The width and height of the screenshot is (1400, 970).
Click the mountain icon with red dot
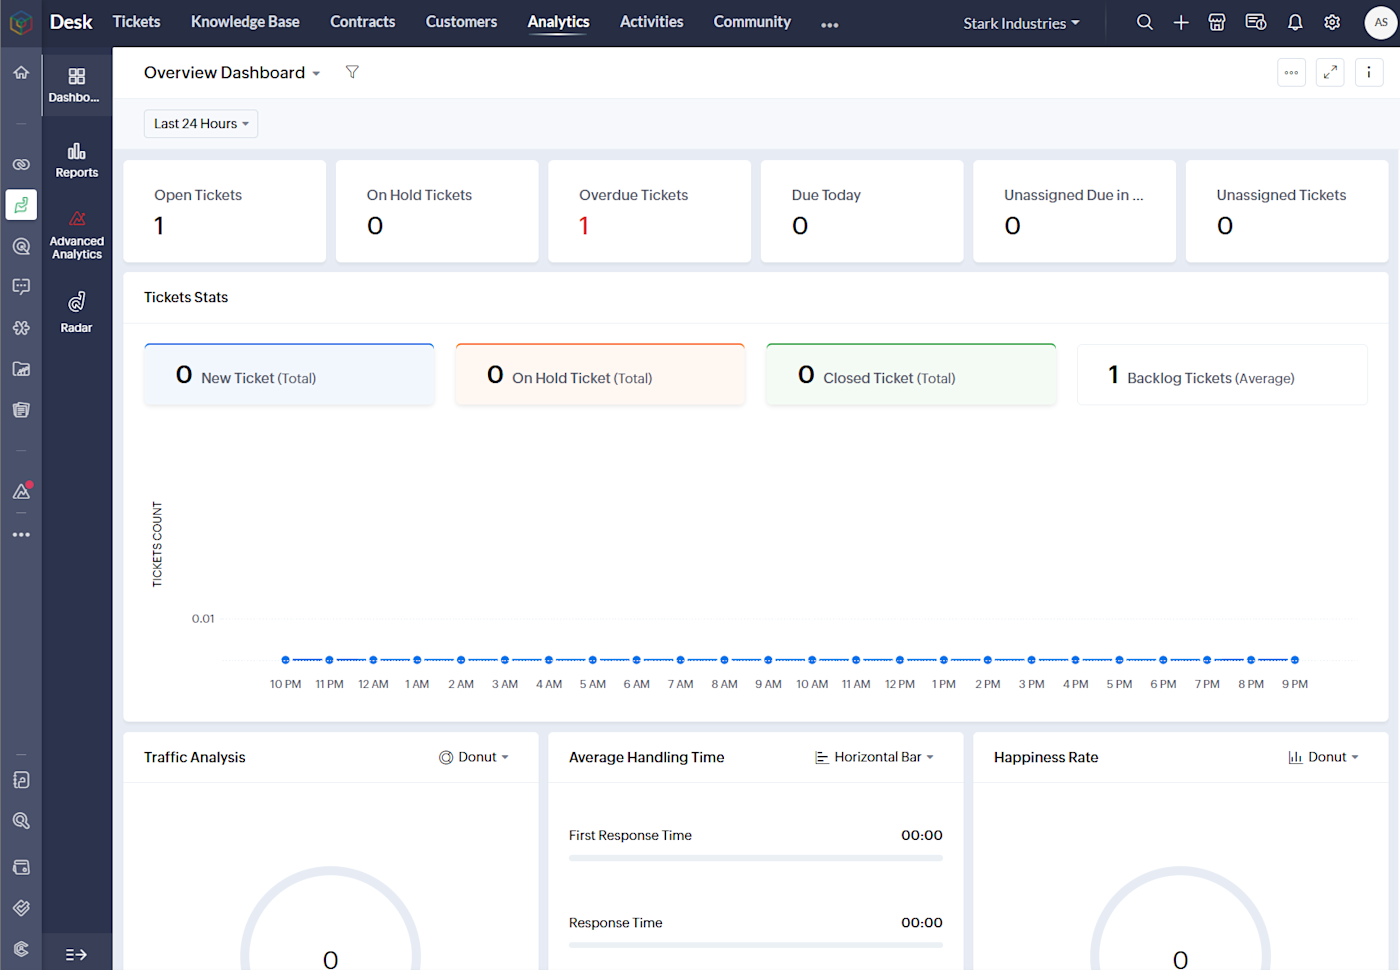(21, 491)
